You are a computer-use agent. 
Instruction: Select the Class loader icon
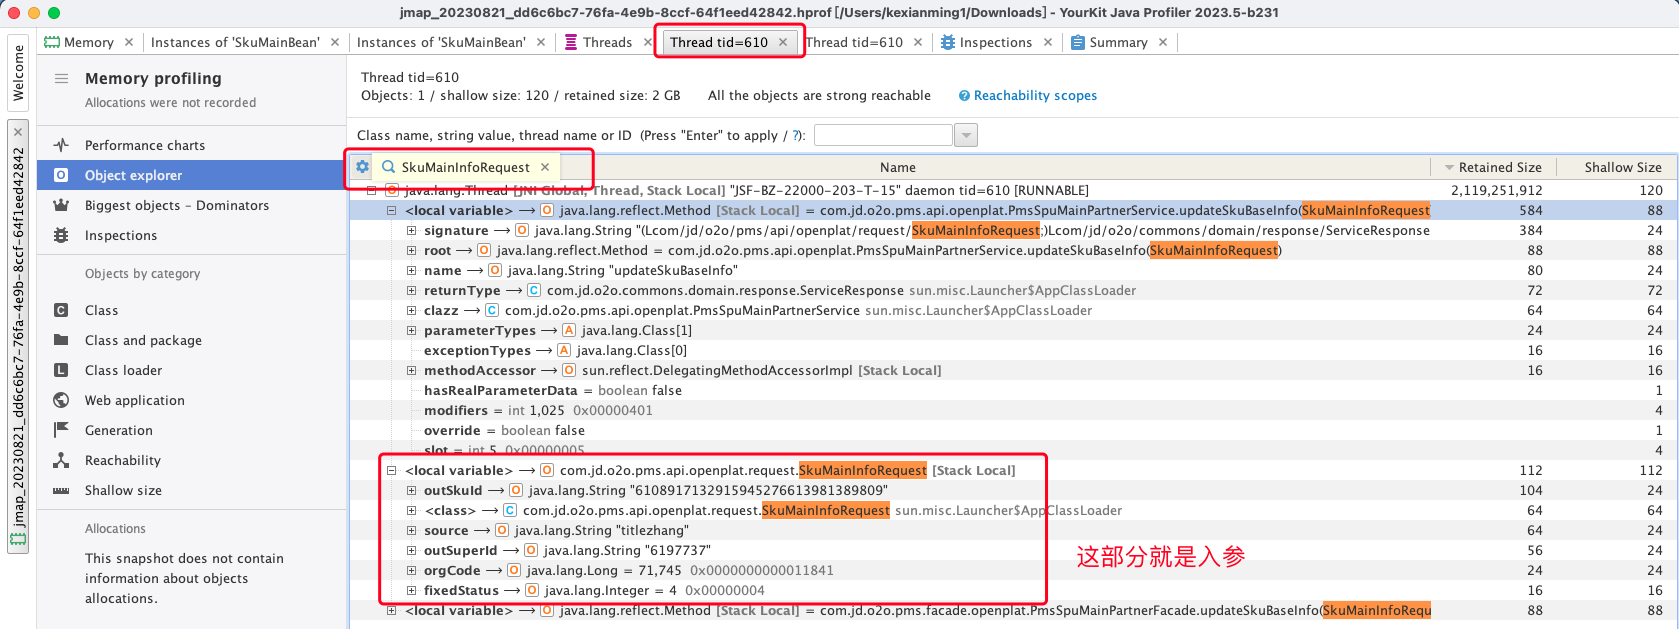point(61,370)
